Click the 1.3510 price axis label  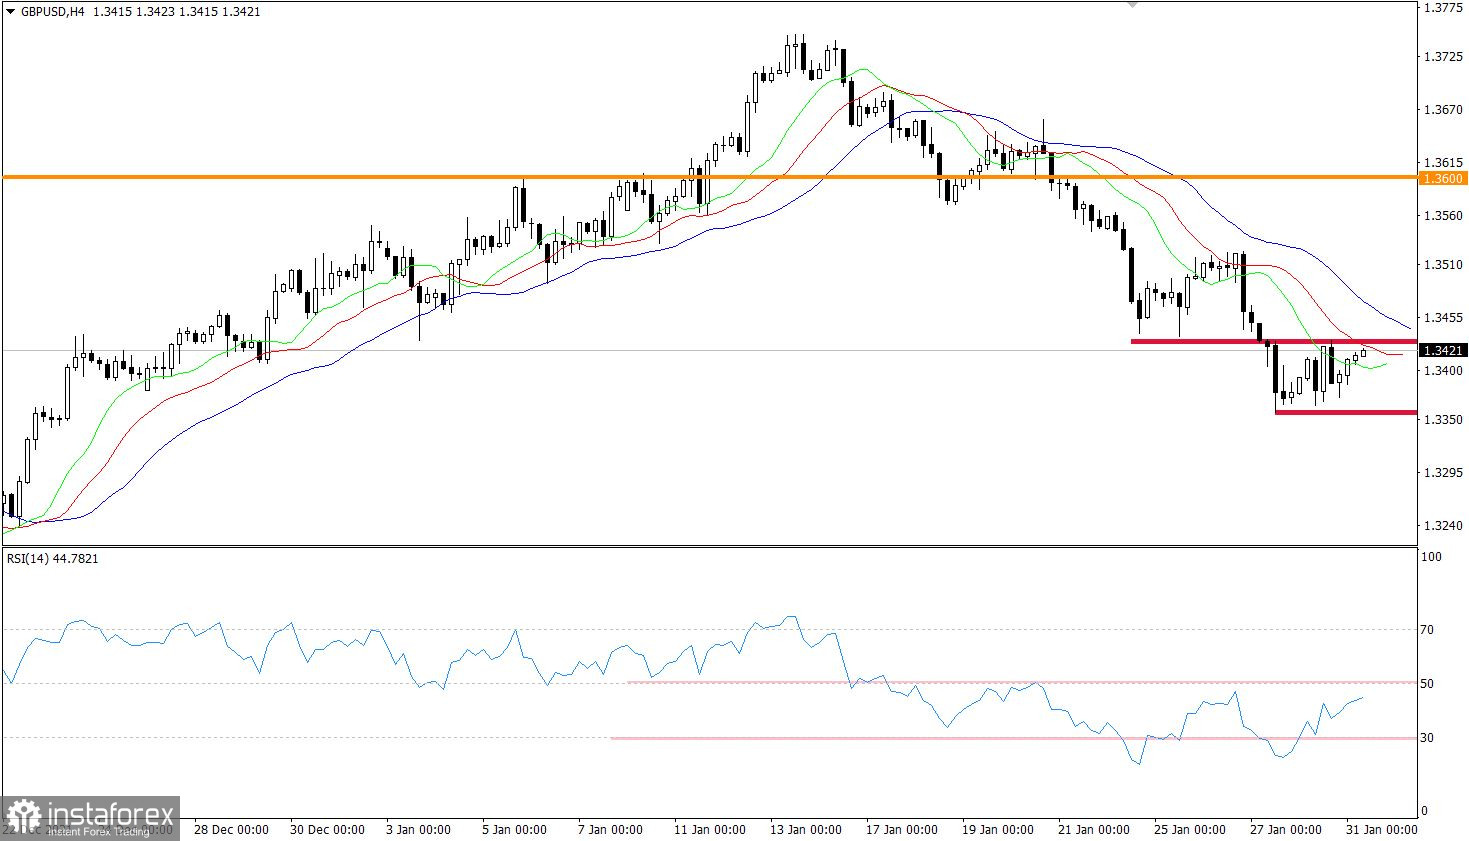(x=1442, y=265)
